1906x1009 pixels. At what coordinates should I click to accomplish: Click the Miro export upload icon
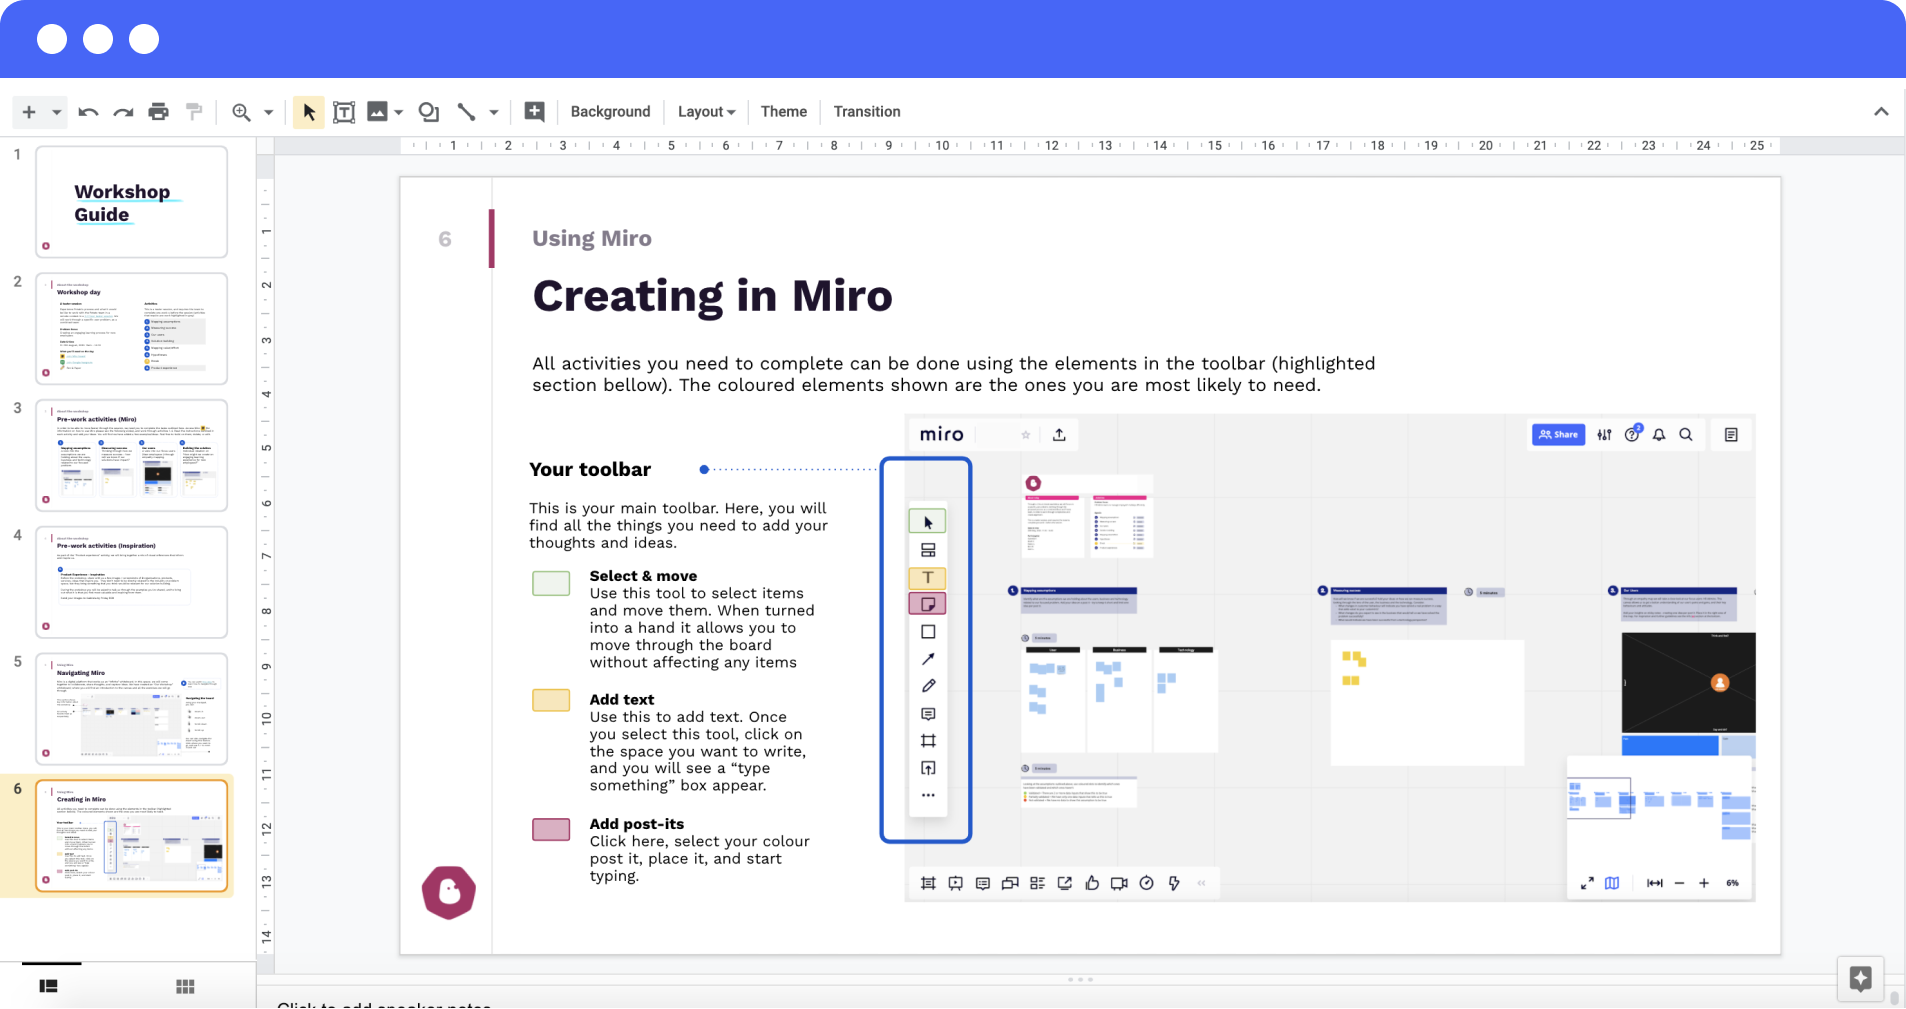[1059, 435]
